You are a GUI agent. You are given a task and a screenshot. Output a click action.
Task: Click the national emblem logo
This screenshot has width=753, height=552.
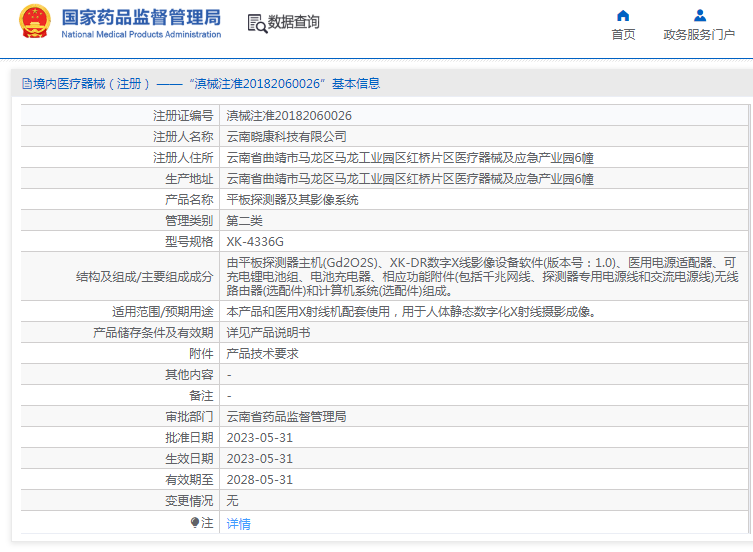tap(35, 22)
